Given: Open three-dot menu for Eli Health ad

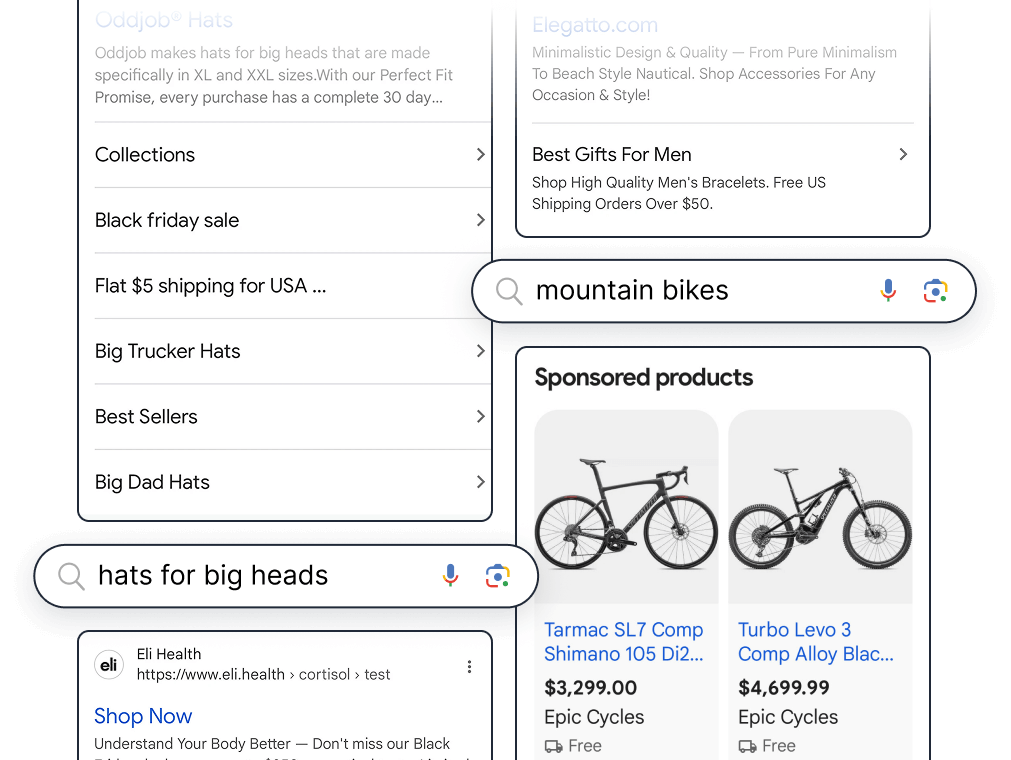Looking at the screenshot, I should pyautogui.click(x=469, y=667).
